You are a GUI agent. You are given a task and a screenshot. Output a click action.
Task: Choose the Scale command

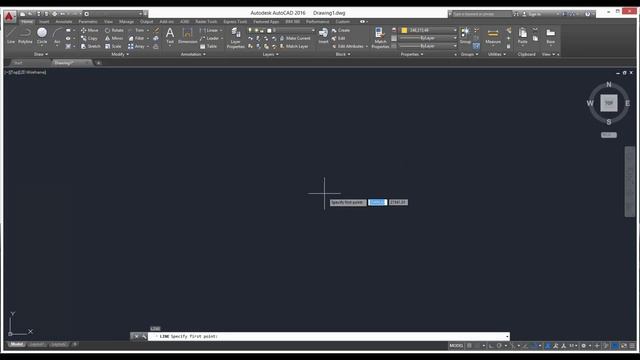click(113, 47)
